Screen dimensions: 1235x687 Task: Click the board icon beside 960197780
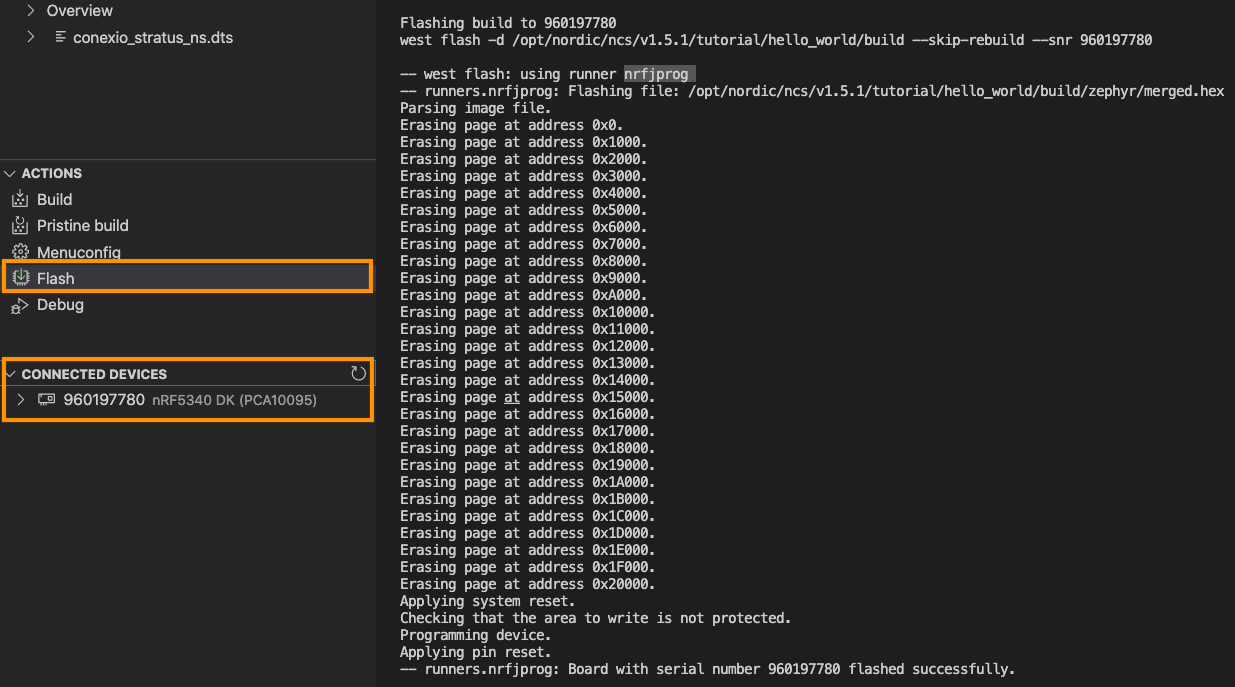click(x=46, y=400)
